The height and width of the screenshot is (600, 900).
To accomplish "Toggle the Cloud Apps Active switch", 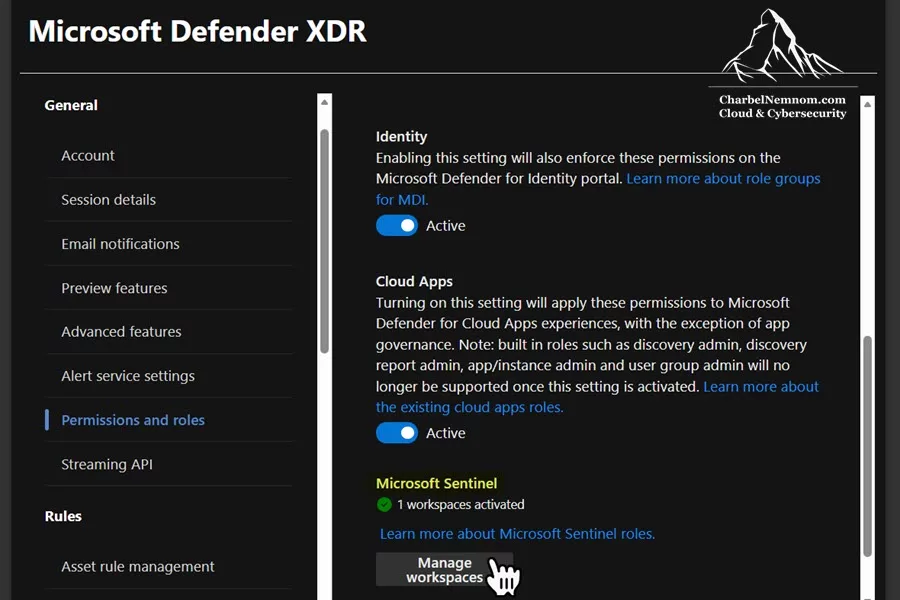I will [x=397, y=433].
